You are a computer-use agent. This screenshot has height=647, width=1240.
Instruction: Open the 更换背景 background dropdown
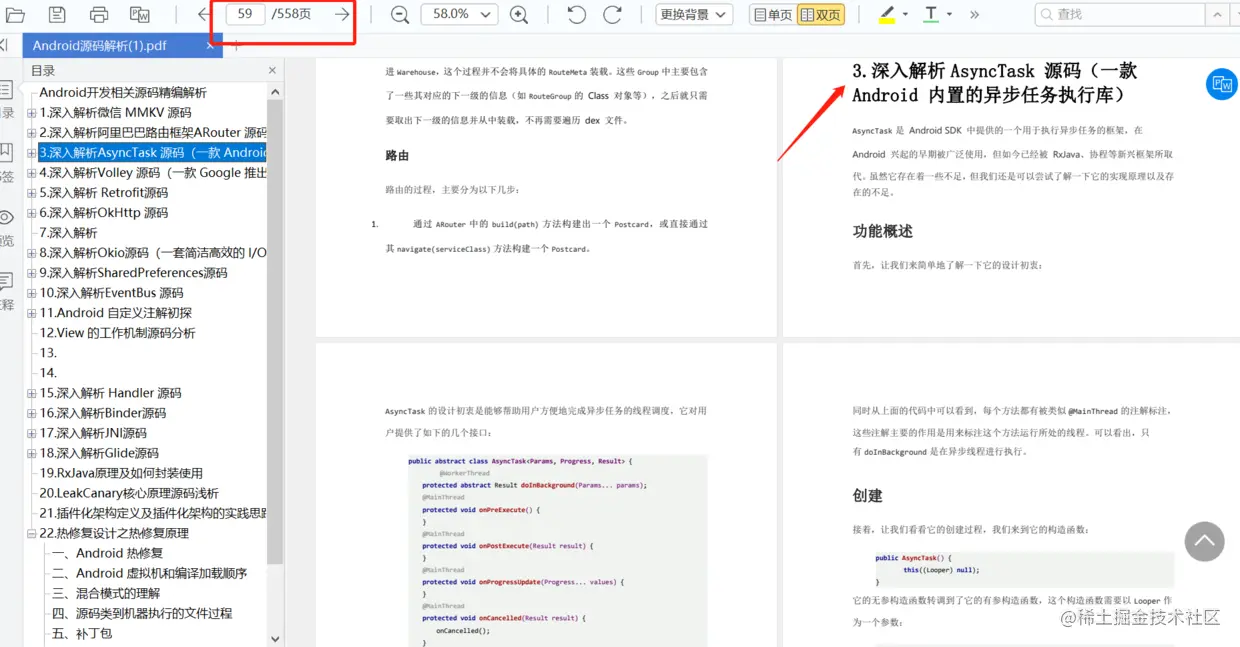[694, 14]
